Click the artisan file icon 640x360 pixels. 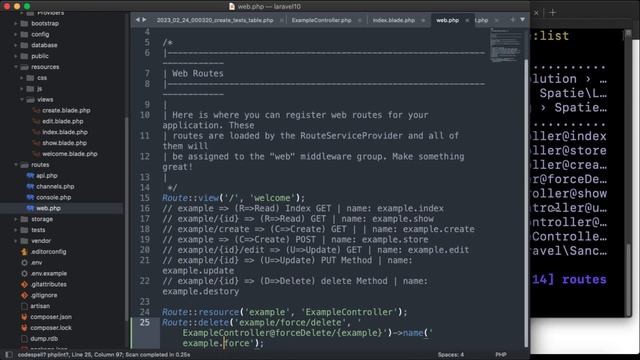coord(24,306)
